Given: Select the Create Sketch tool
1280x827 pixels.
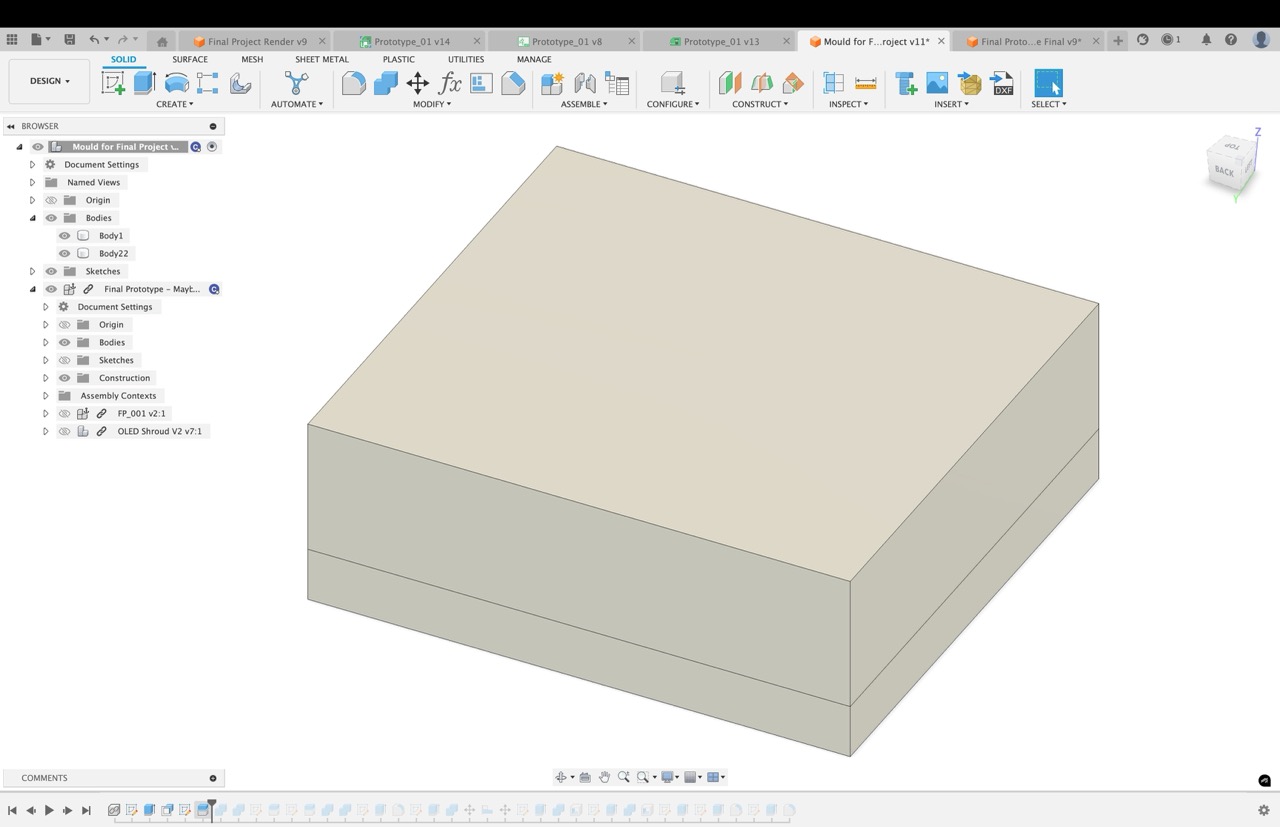Looking at the screenshot, I should click(x=113, y=83).
